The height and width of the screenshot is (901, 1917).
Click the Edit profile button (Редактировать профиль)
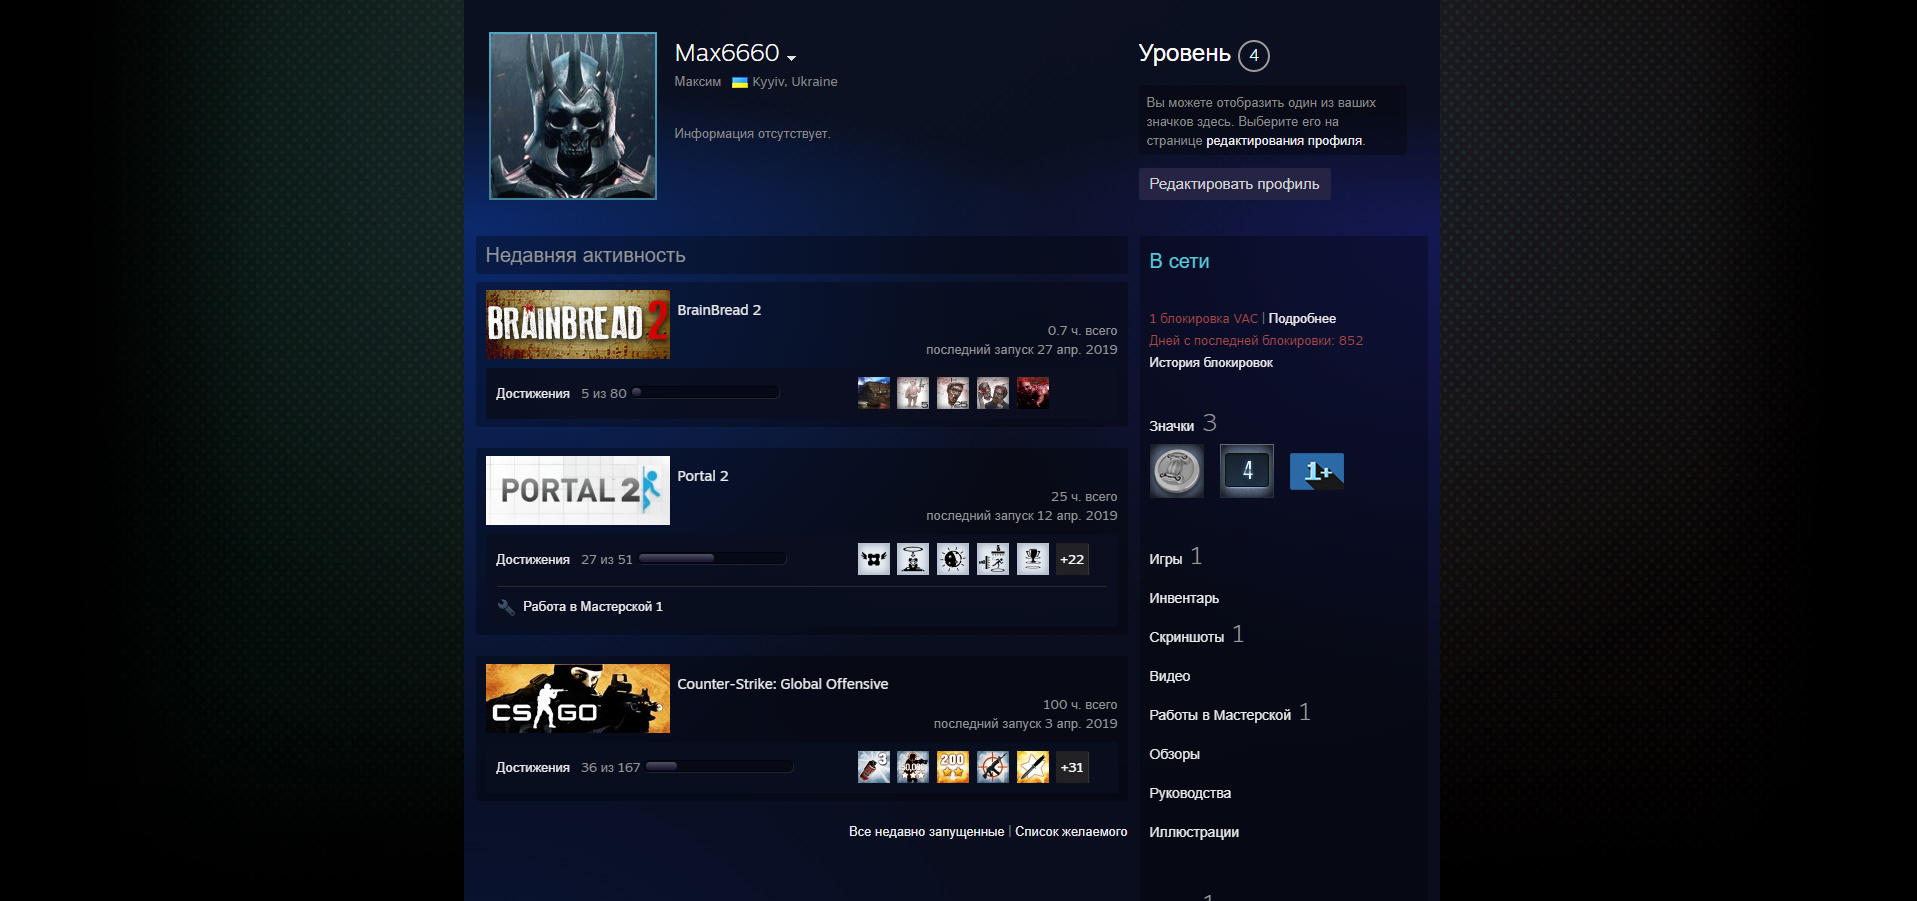click(1234, 184)
